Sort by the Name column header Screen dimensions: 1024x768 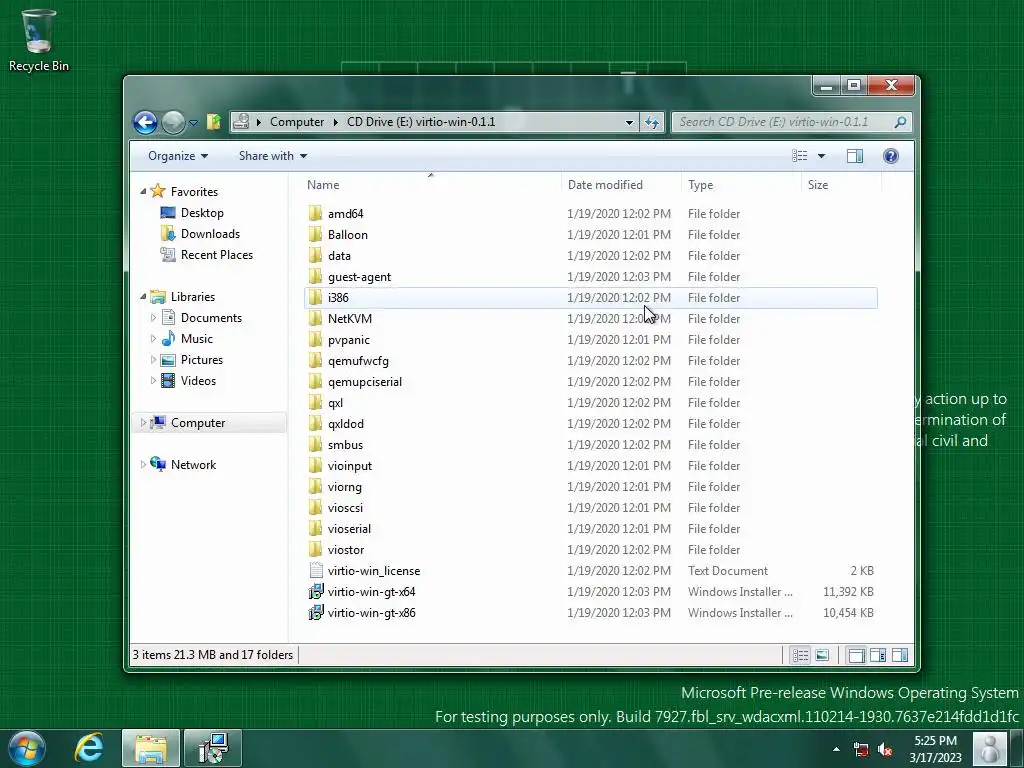(323, 185)
